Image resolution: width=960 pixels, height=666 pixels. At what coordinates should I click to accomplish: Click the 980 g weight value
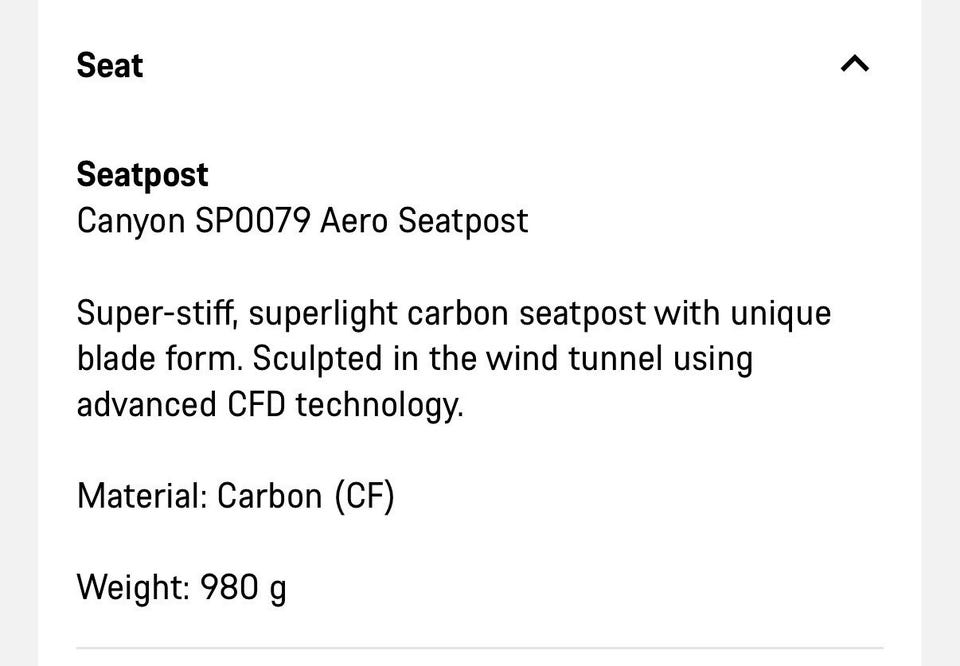point(243,588)
